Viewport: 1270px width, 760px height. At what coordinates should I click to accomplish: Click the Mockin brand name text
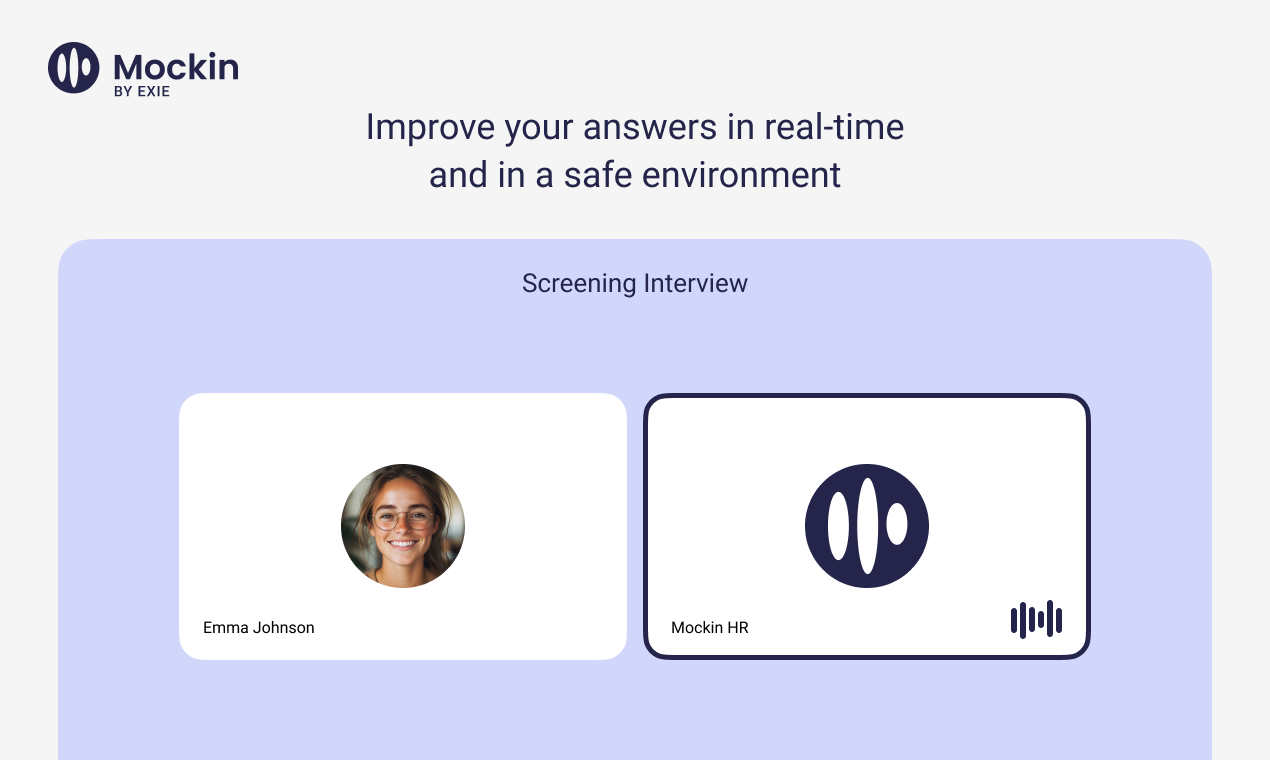point(176,66)
